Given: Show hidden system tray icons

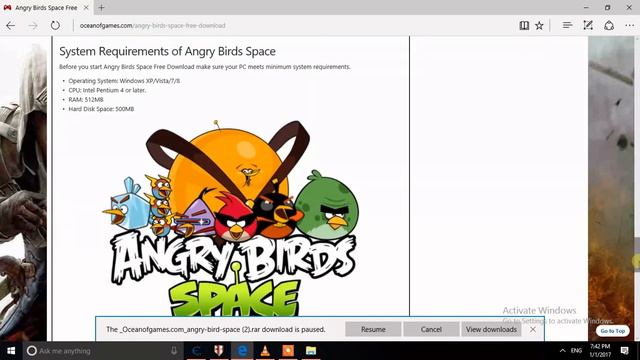Looking at the screenshot, I should pos(562,351).
